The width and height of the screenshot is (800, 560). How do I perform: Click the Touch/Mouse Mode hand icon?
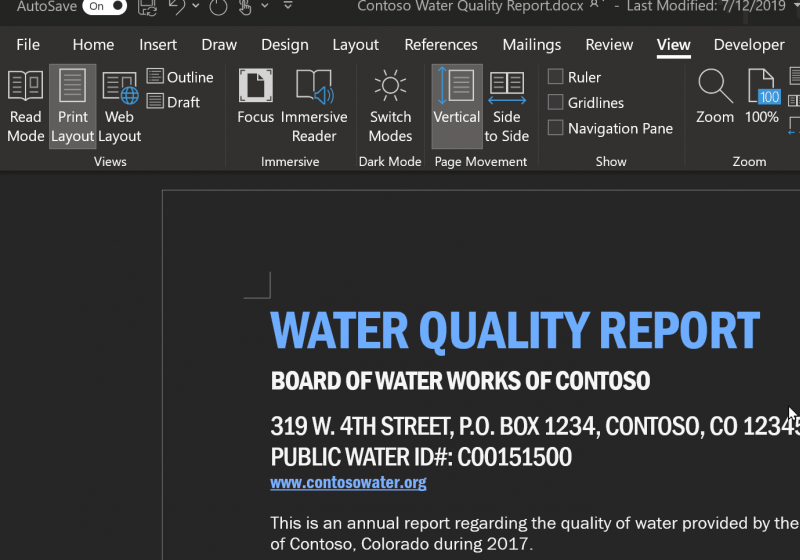(x=245, y=7)
